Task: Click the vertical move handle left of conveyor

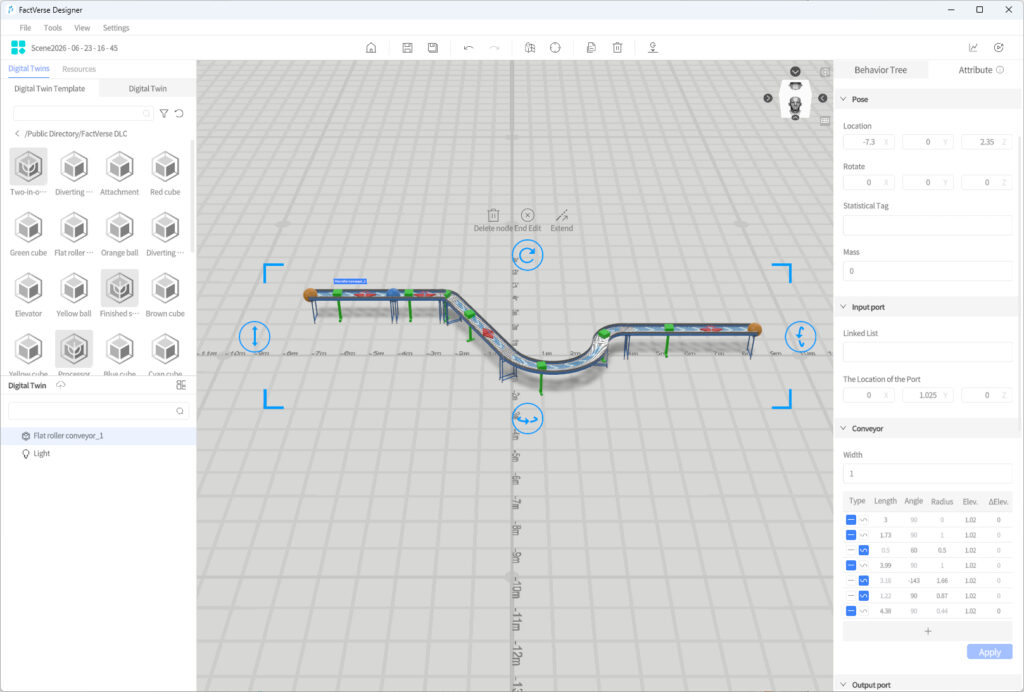Action: 255,336
